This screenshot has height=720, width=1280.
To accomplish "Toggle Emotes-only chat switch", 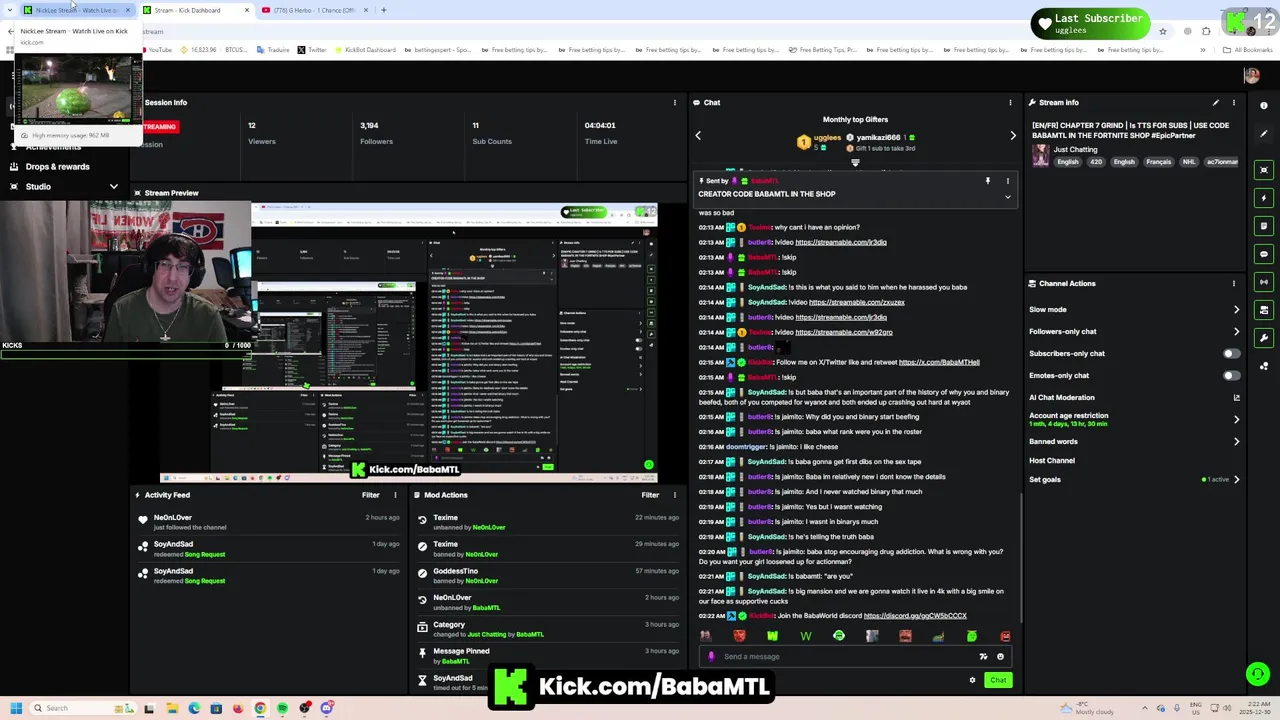I will (x=1231, y=375).
